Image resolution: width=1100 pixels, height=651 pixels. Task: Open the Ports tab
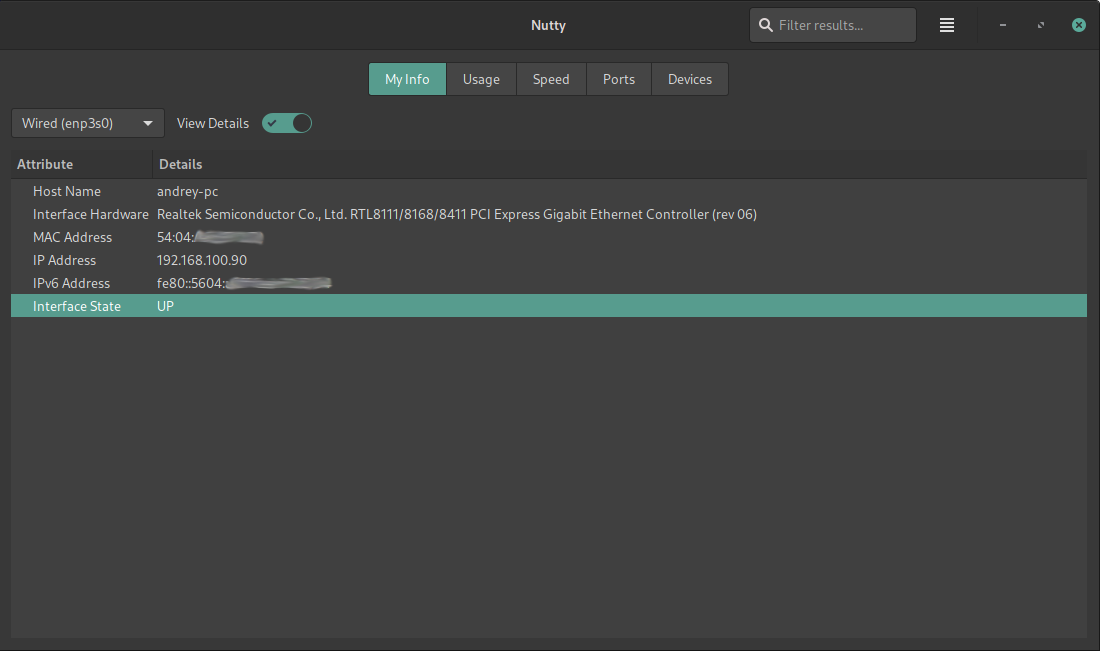point(619,79)
